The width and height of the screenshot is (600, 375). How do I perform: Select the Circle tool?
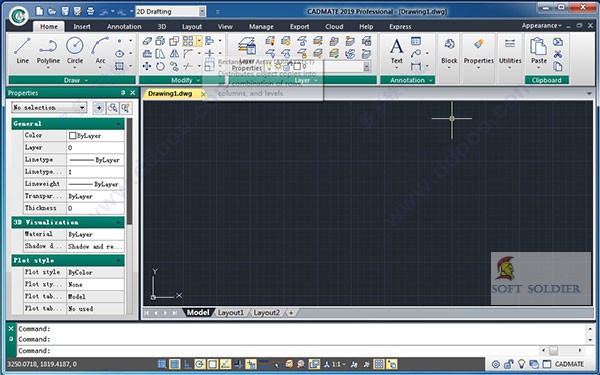(x=75, y=50)
